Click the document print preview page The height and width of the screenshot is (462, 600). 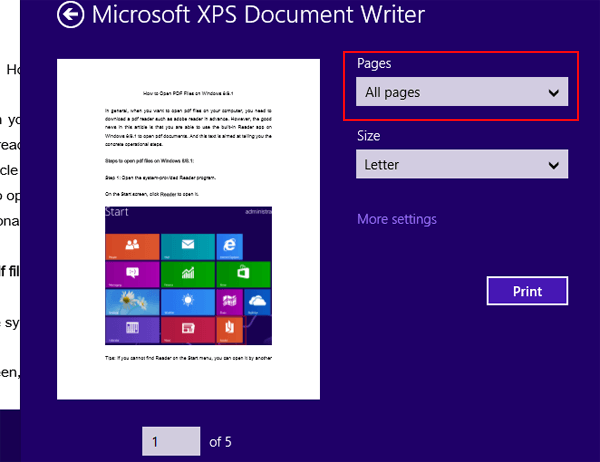click(x=188, y=229)
